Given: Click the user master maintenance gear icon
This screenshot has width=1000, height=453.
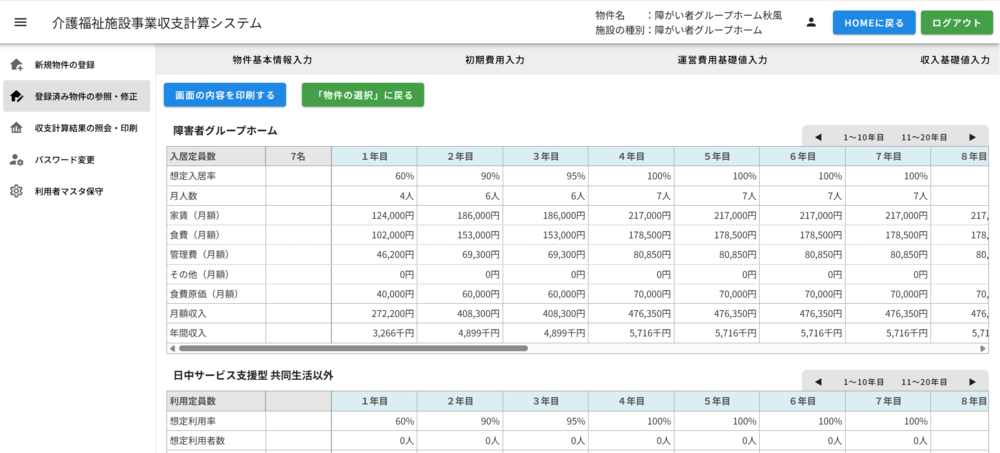Looking at the screenshot, I should (x=17, y=191).
